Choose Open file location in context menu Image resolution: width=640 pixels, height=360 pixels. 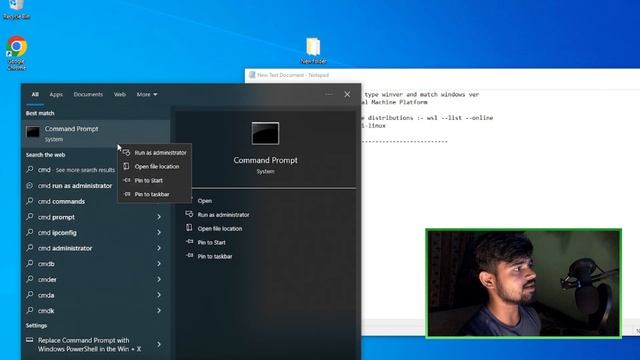coord(155,167)
